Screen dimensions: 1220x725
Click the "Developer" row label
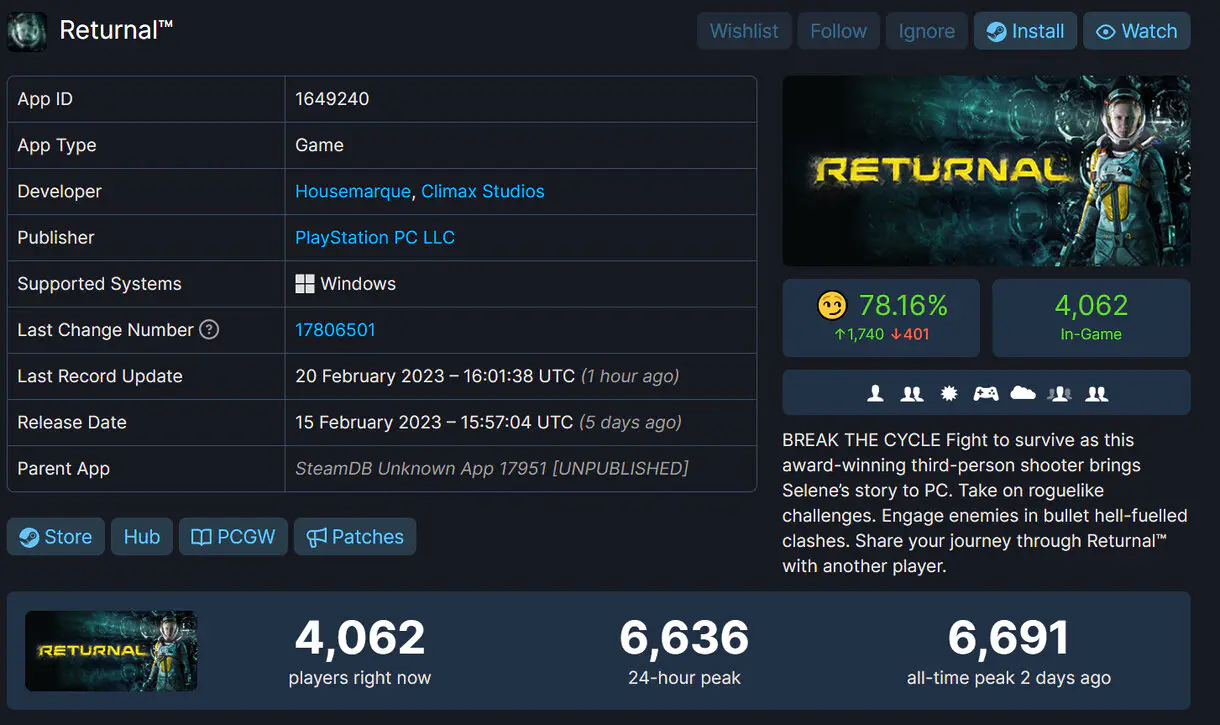coord(60,191)
